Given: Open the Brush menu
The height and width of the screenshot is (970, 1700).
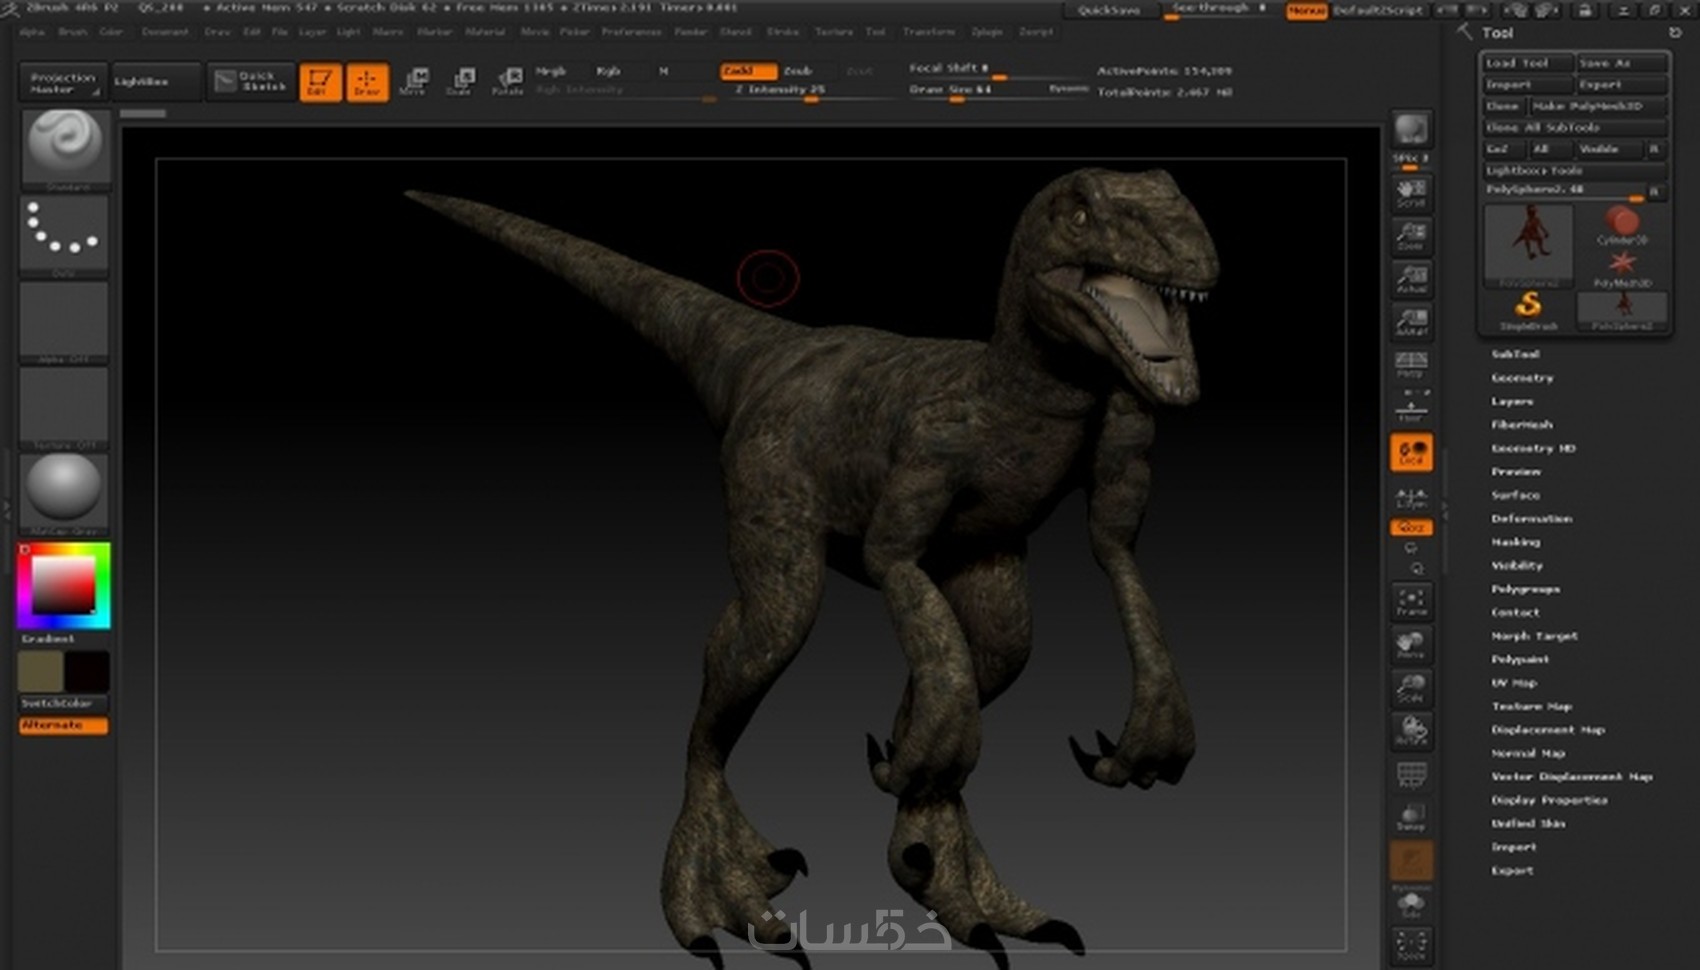Looking at the screenshot, I should point(73,32).
